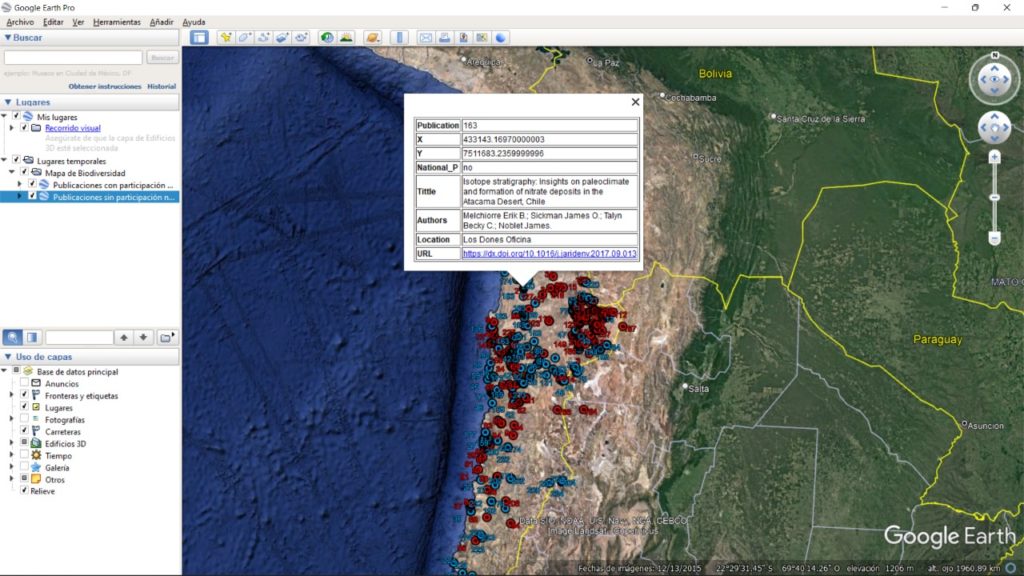The width and height of the screenshot is (1024, 576).
Task: Click the save image toolbar icon
Action: (x=464, y=38)
